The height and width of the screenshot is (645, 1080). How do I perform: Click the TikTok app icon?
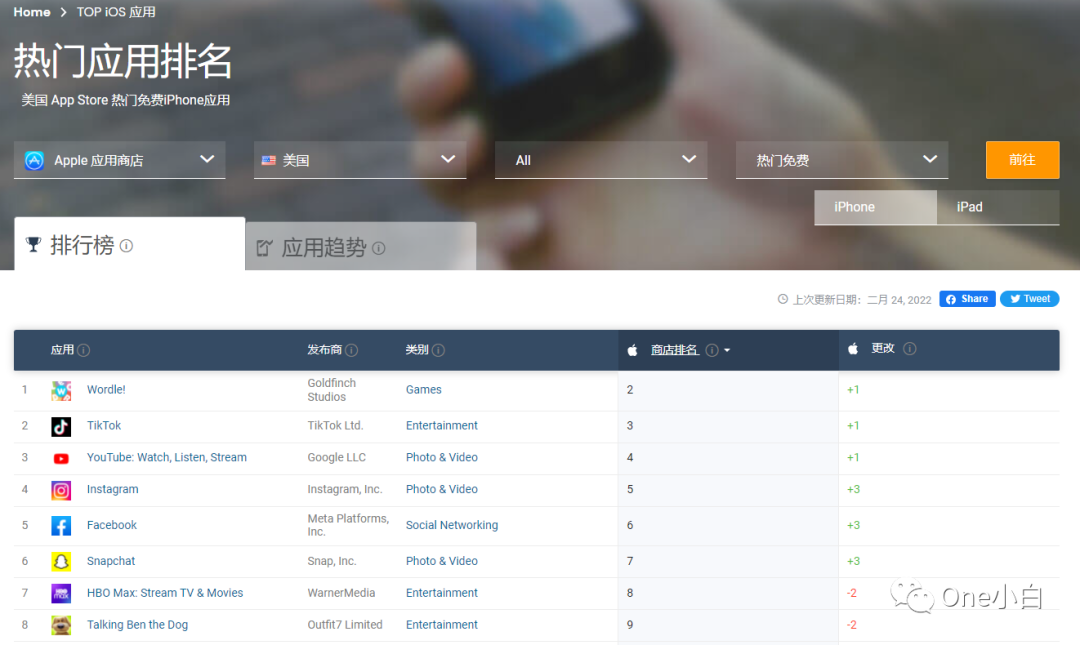point(61,425)
